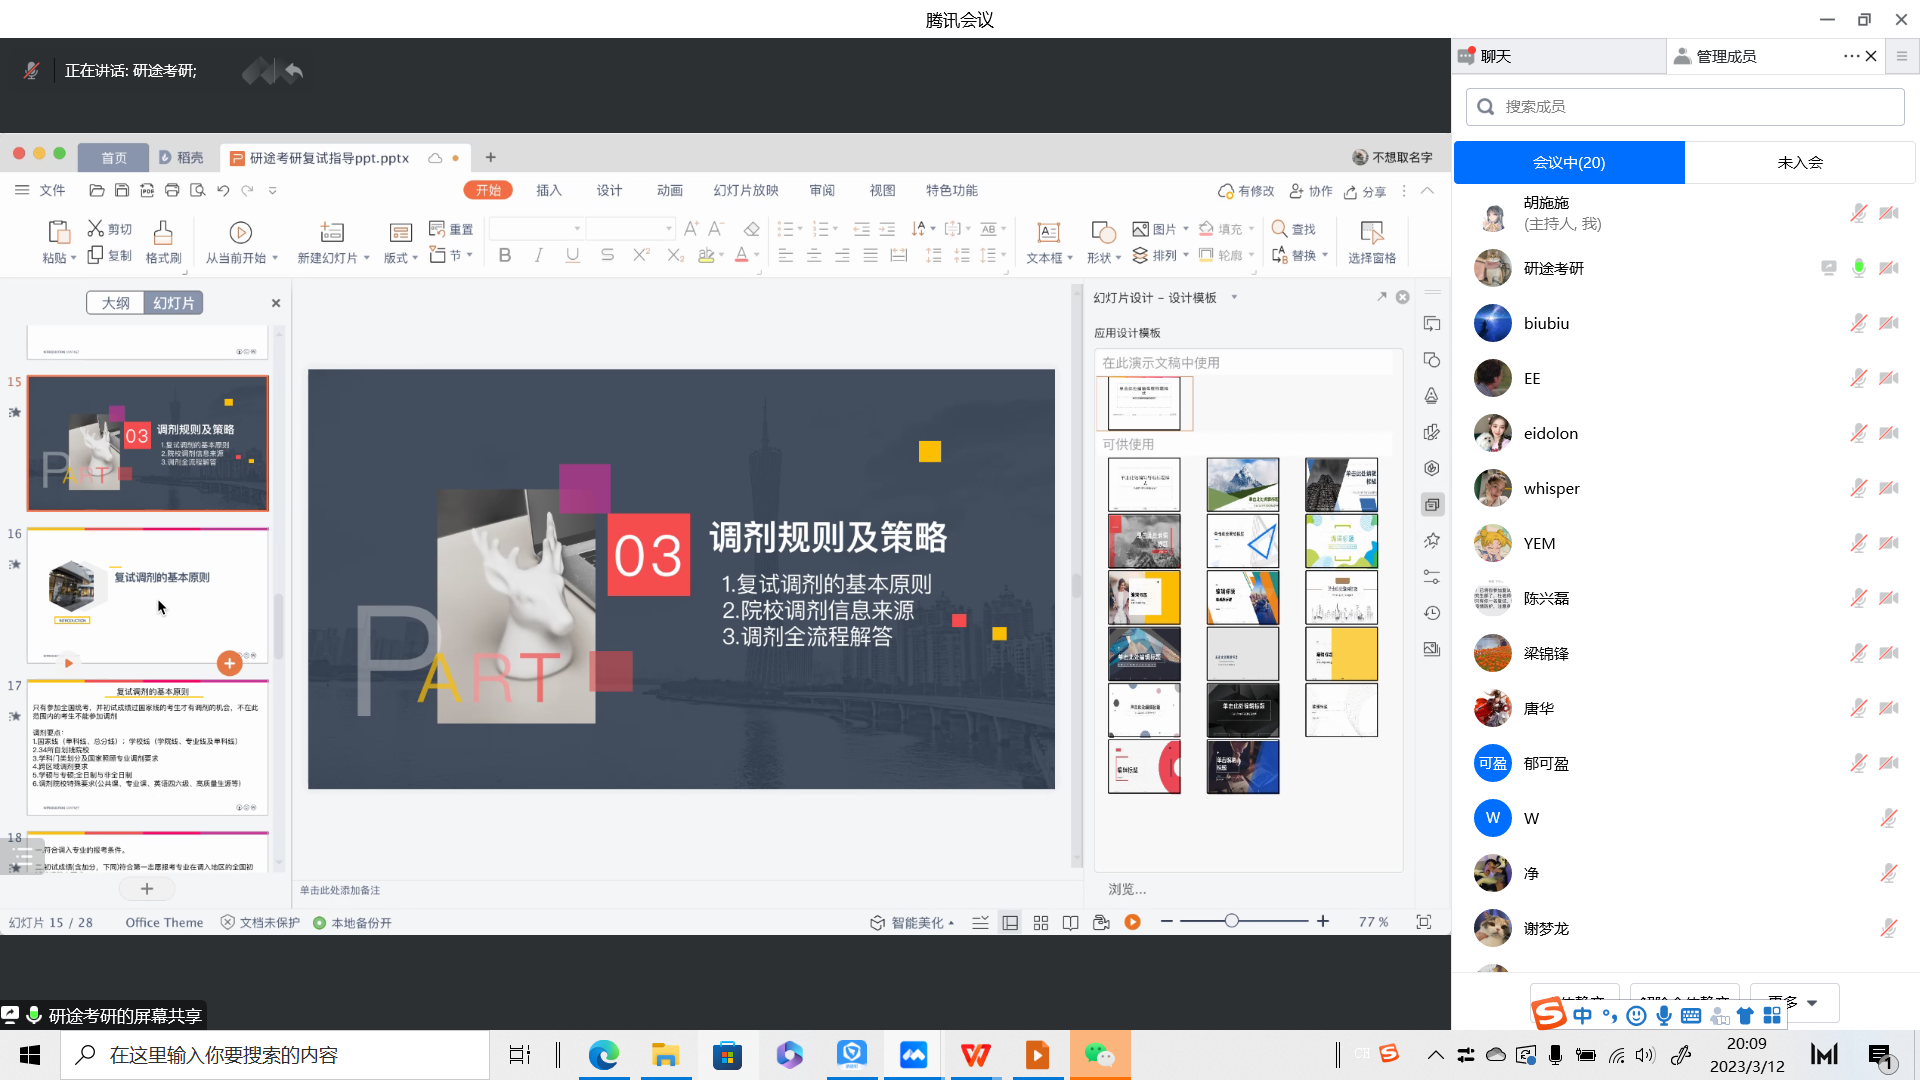This screenshot has height=1080, width=1920.
Task: Open the 插入 ribbon tab
Action: 549,190
